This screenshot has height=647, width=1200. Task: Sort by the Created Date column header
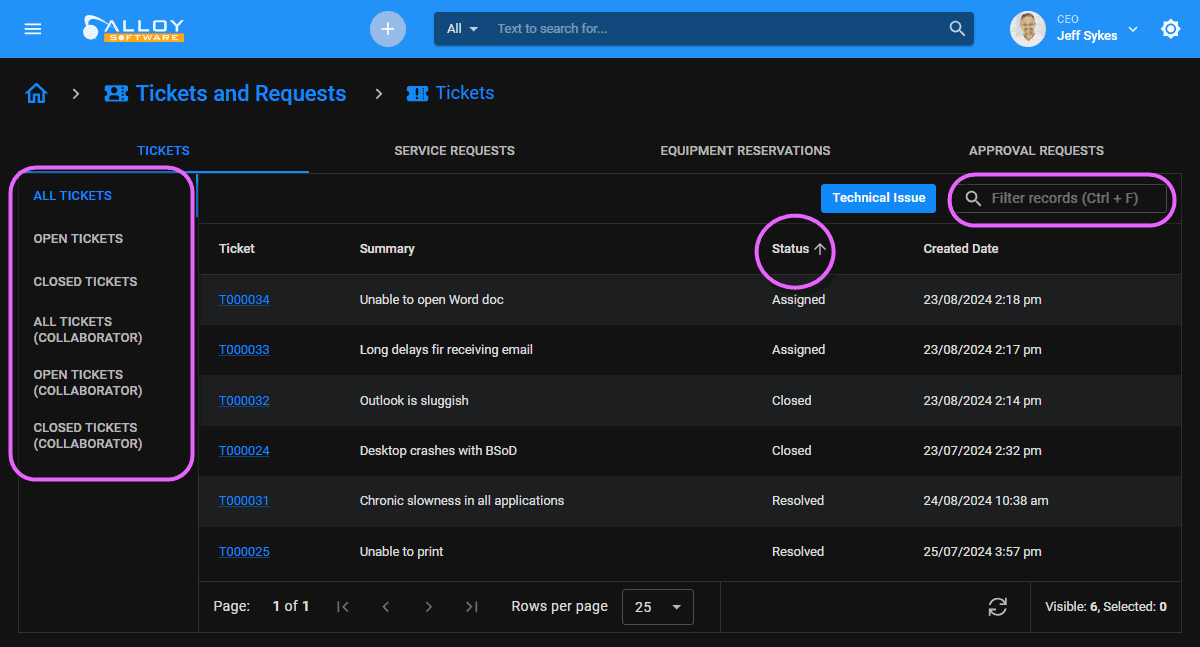961,249
